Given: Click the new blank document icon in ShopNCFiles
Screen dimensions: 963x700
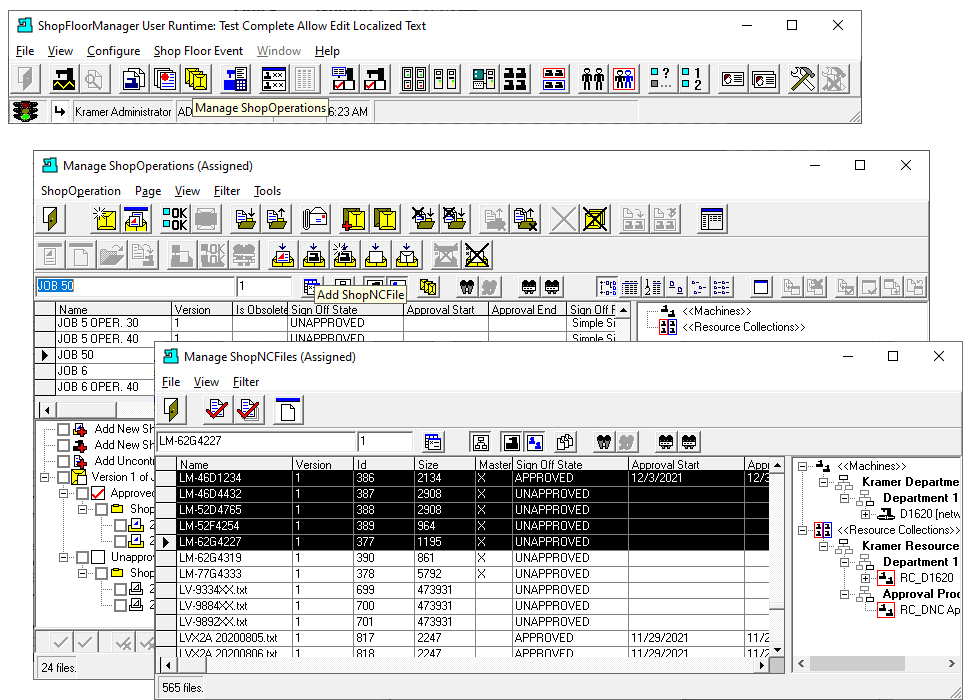Looking at the screenshot, I should (x=288, y=410).
